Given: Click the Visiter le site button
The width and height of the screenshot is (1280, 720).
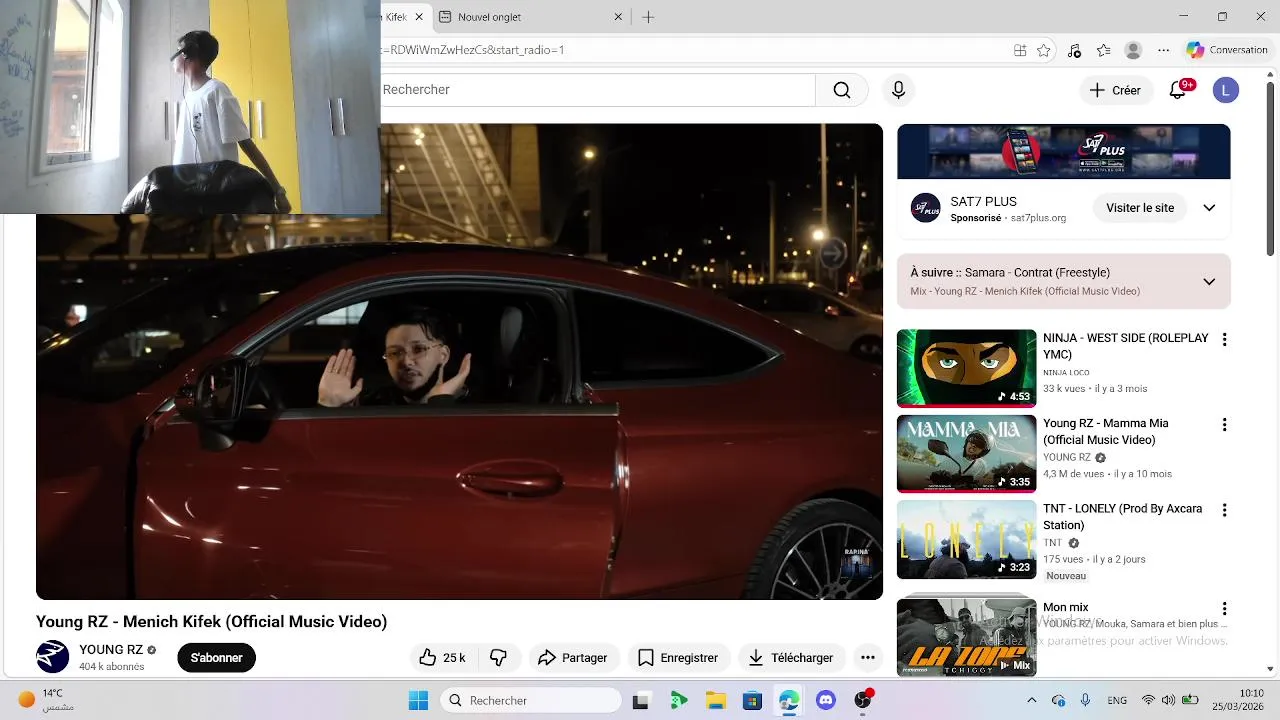Looking at the screenshot, I should pyautogui.click(x=1140, y=208).
